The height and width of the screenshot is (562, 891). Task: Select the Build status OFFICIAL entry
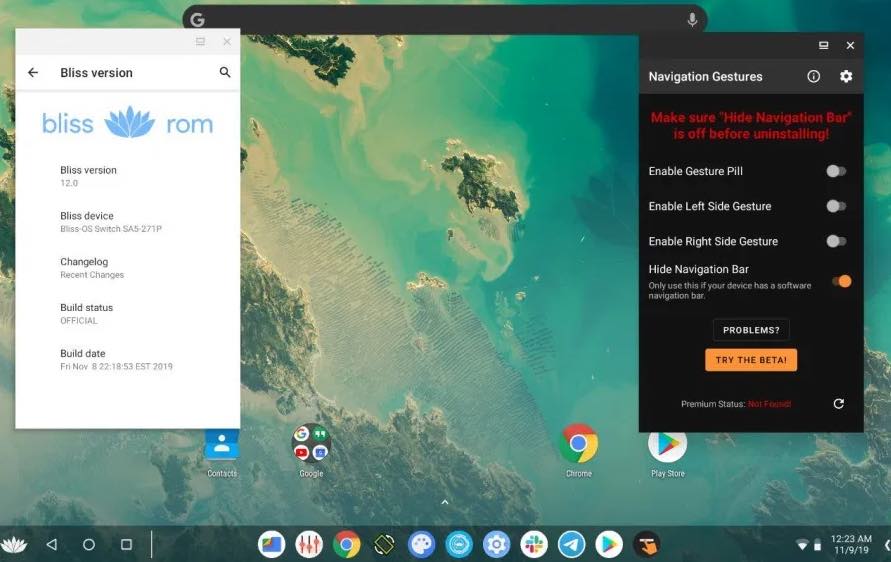click(x=127, y=314)
